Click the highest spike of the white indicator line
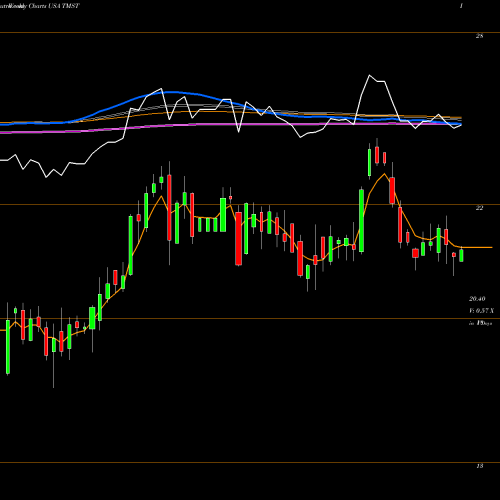This screenshot has height=500, width=500. [369, 76]
